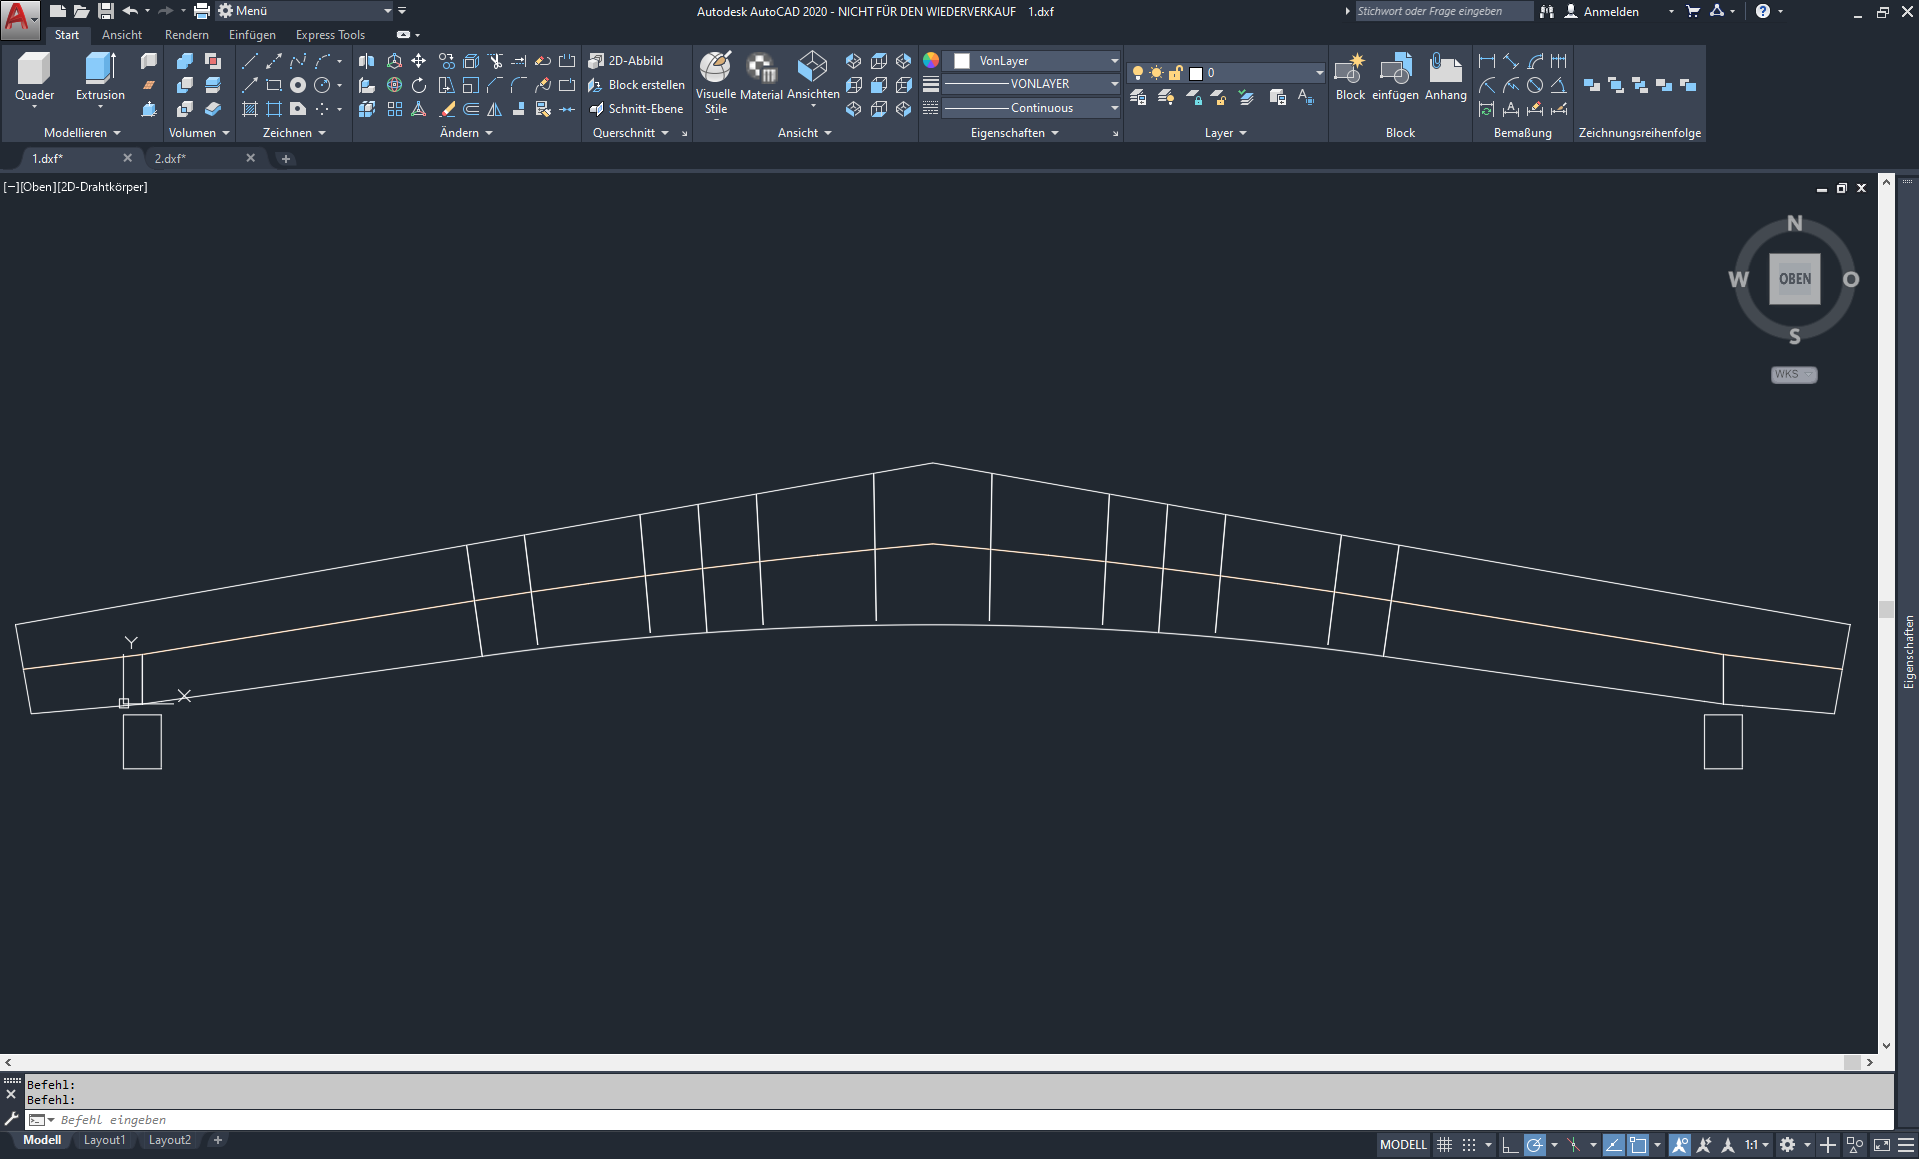Expand the Zeichnen panel
This screenshot has width=1919, height=1159.
[321, 132]
